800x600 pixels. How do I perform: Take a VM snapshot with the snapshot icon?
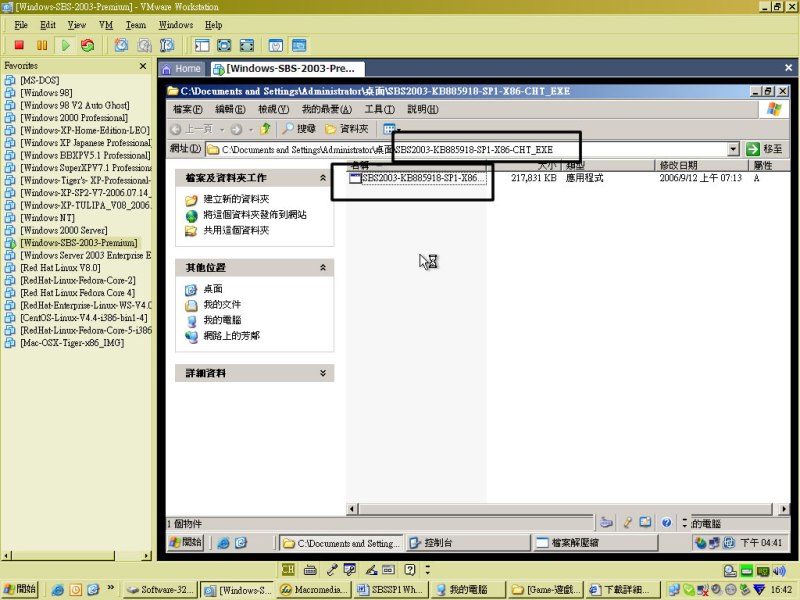[121, 45]
